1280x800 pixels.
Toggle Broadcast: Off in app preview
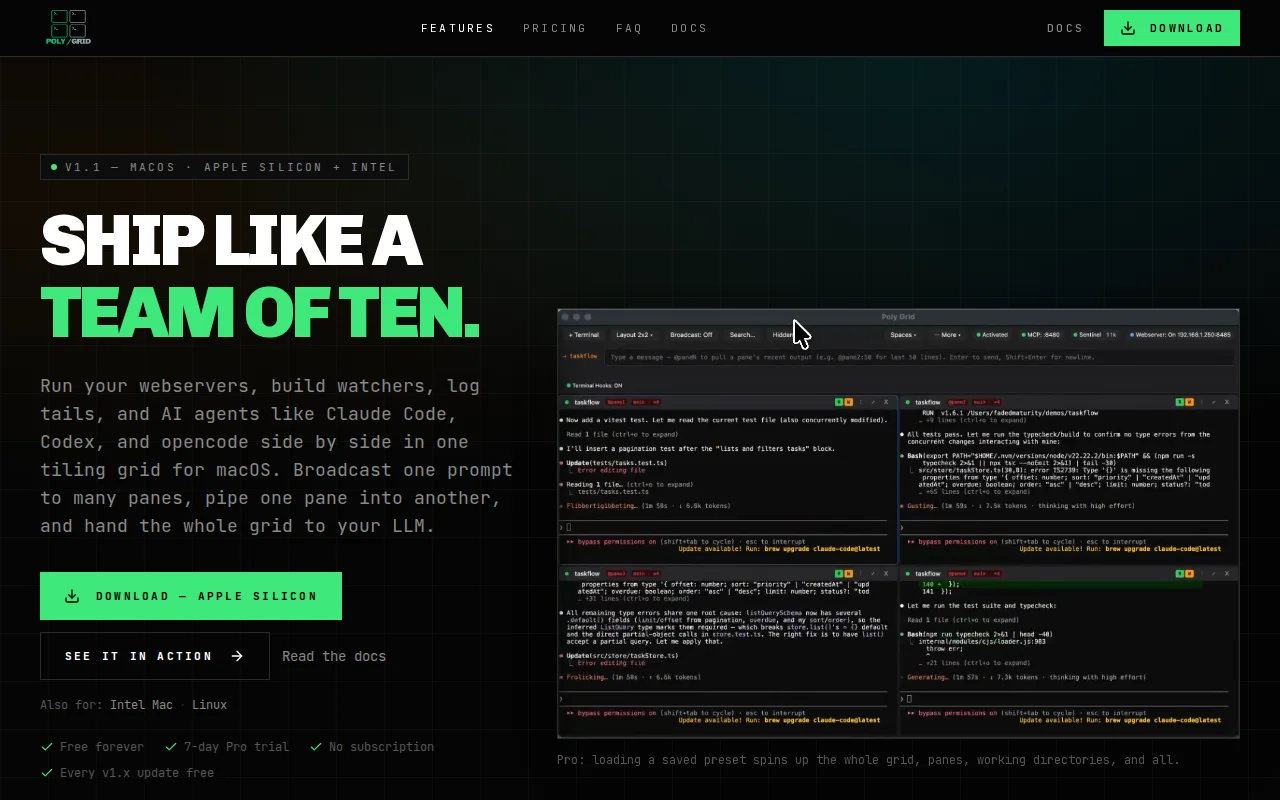click(691, 335)
